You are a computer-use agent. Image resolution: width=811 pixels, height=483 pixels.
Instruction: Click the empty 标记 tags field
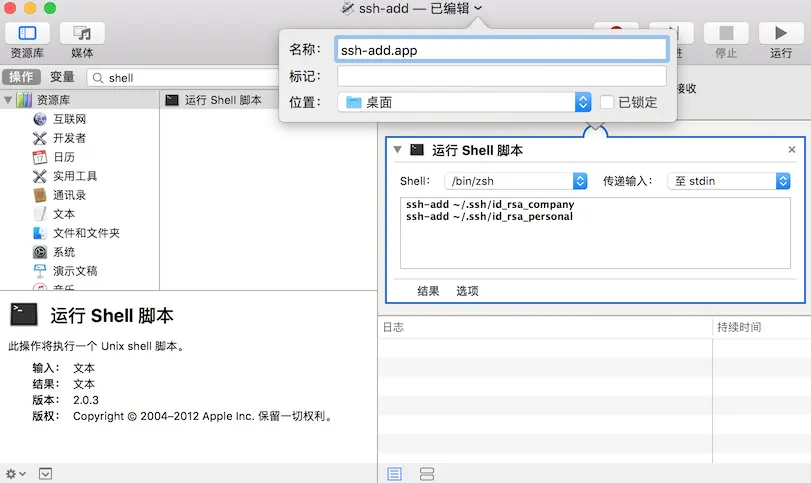click(x=502, y=77)
